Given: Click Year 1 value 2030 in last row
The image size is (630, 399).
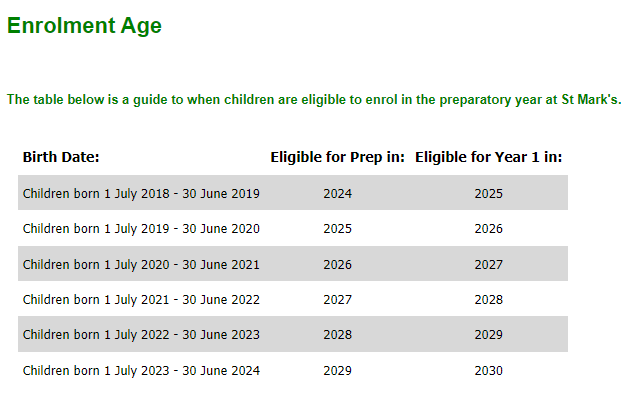Looking at the screenshot, I should coord(489,370).
